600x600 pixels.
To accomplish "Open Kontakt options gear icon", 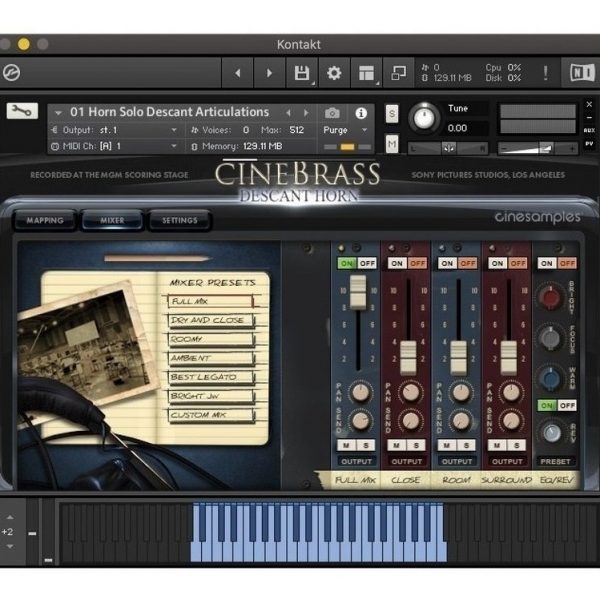I will pyautogui.click(x=334, y=73).
